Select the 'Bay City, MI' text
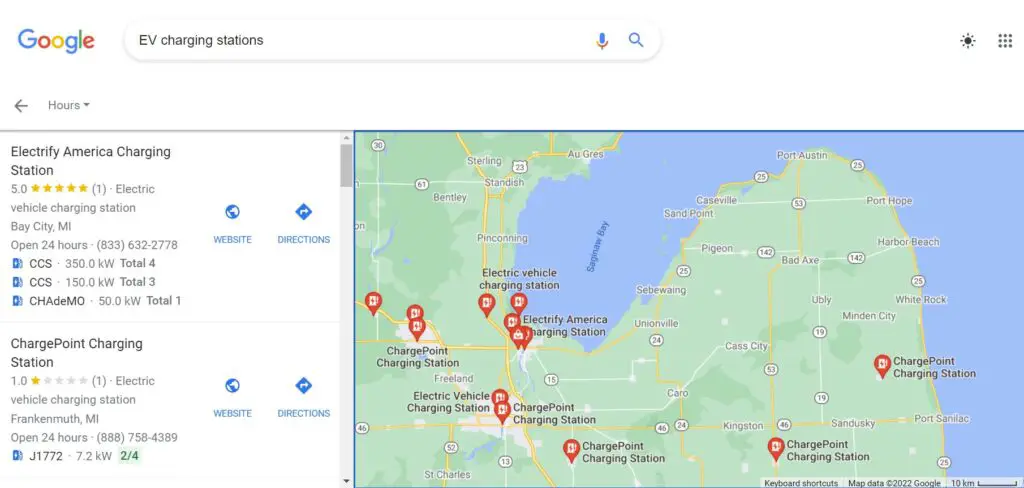Screen dimensions: 1024x488 pyautogui.click(x=41, y=227)
